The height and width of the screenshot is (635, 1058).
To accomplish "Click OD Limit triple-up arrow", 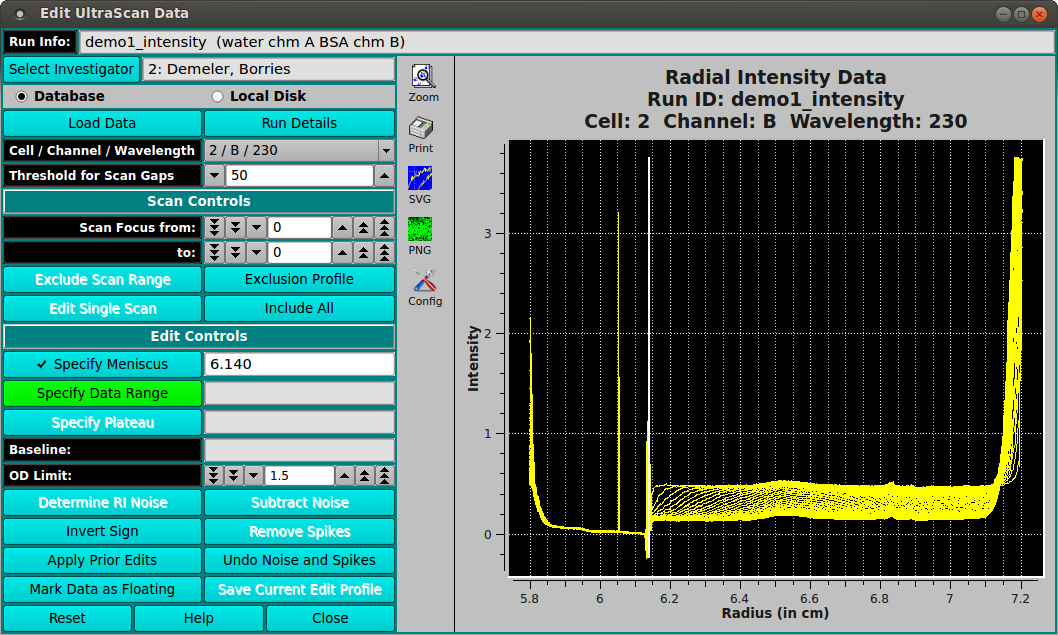I will click(x=385, y=476).
